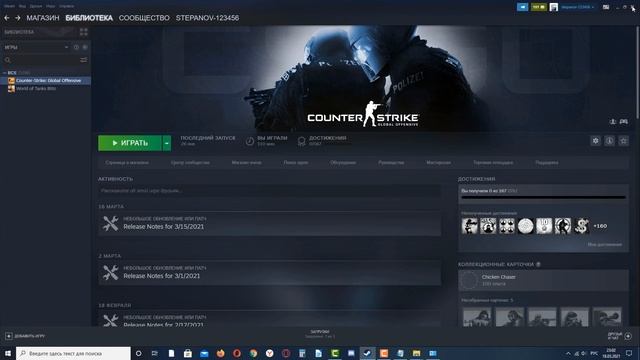Viewport: 640px width, 360px height.
Task: Click the green ИГРАТЬ button
Action: [x=130, y=143]
